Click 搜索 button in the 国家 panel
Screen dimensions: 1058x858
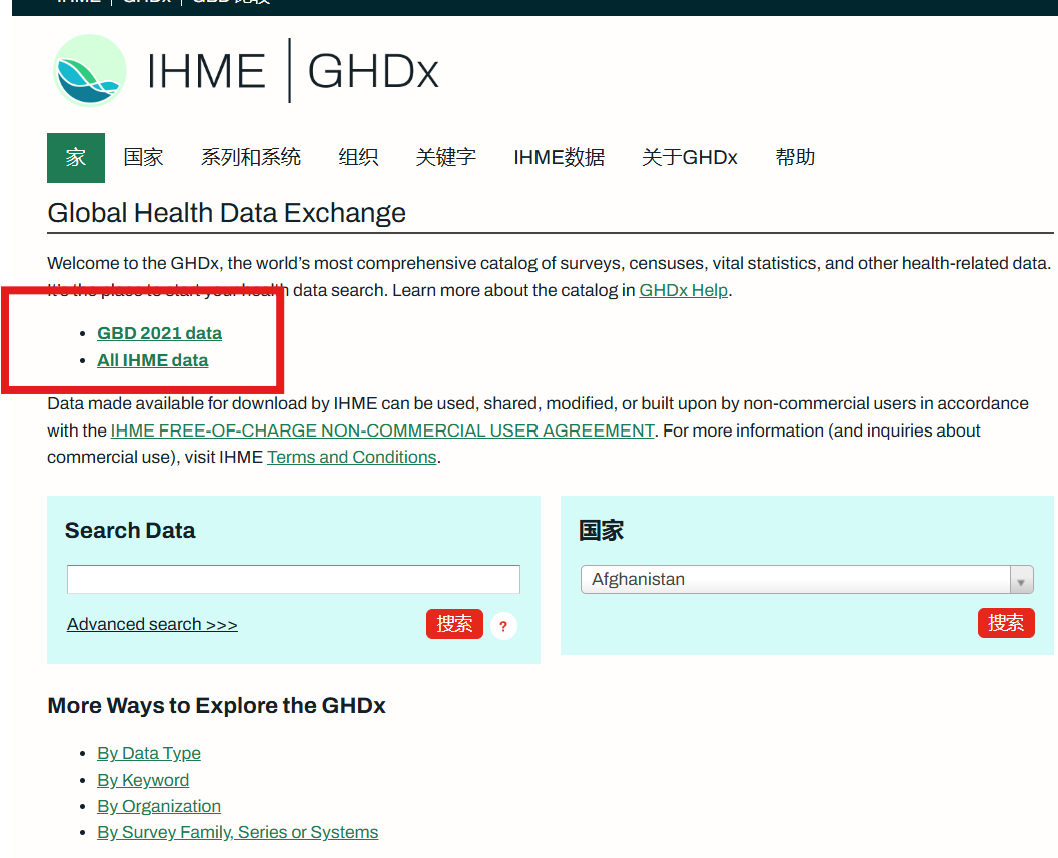(1006, 623)
